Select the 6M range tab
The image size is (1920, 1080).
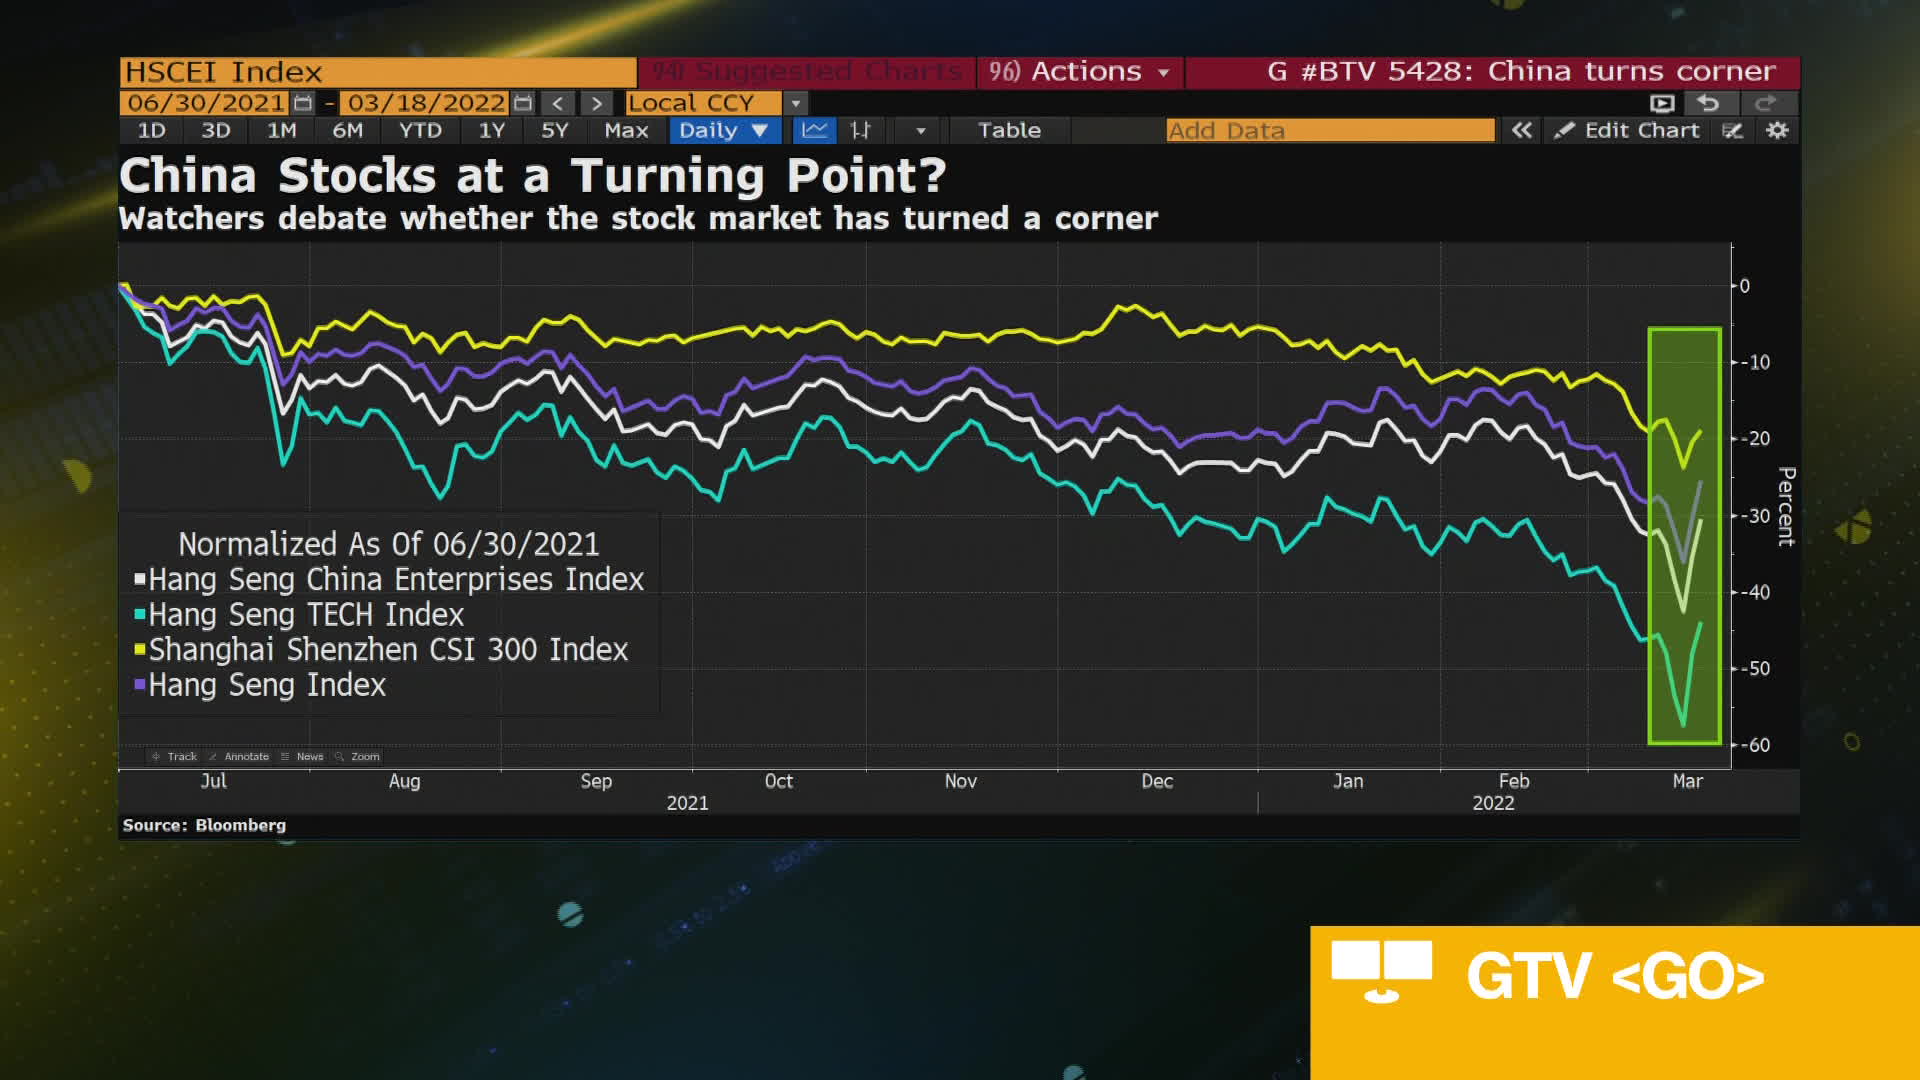click(348, 130)
